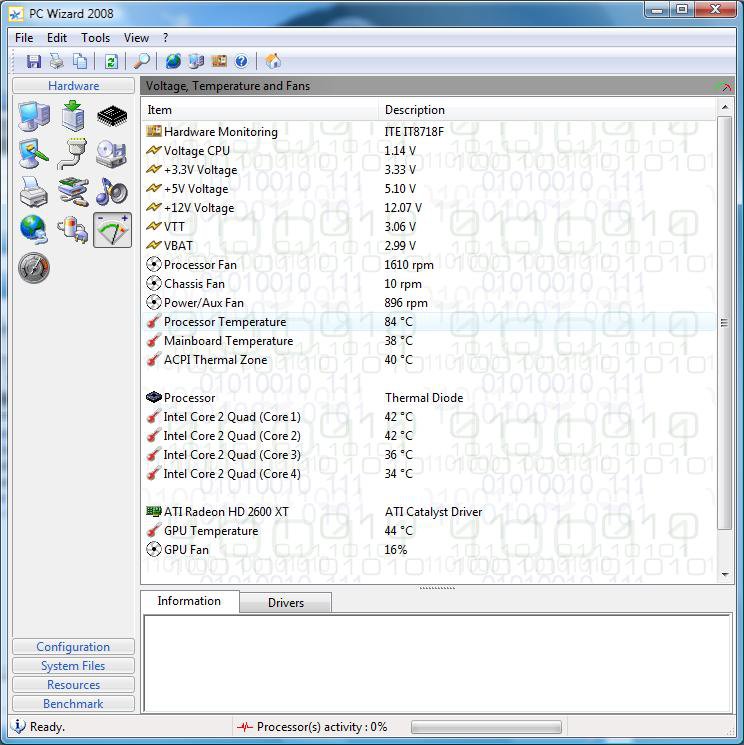Viewport: 744px width, 745px height.
Task: Click the Print toolbar icon
Action: (x=57, y=61)
